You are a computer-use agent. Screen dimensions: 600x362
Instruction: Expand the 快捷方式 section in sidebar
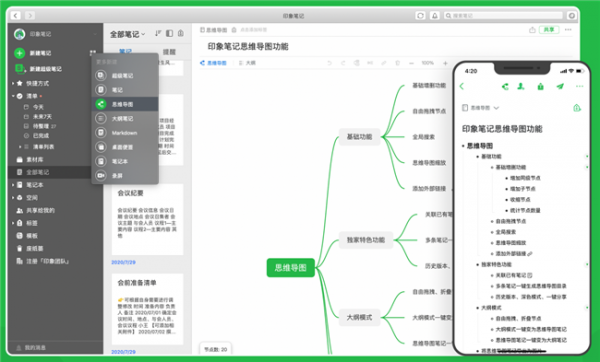coord(13,83)
